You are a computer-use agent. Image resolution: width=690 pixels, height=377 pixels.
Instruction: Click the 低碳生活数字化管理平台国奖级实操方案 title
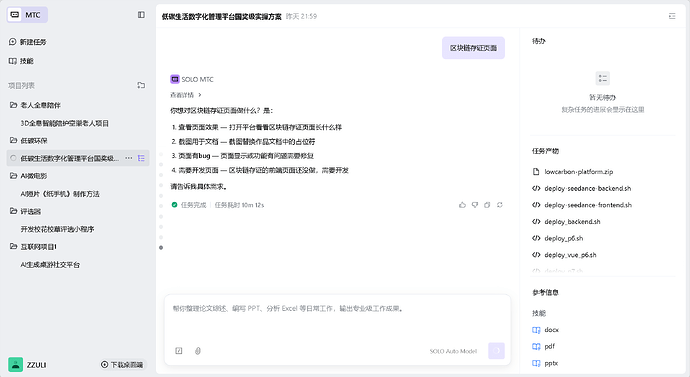pos(221,16)
